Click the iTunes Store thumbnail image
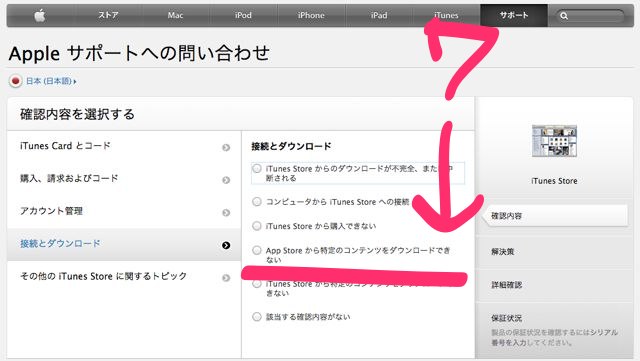Screen dimensions: 640x361 click(554, 141)
